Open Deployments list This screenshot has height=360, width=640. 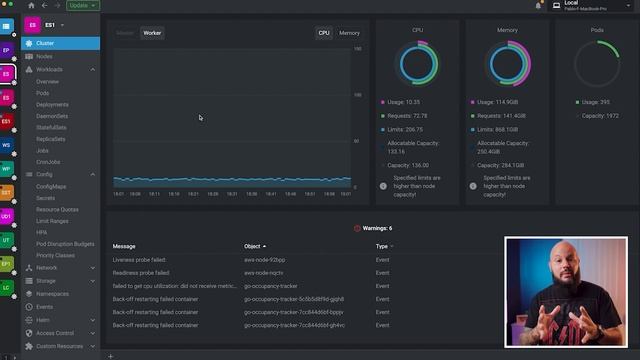[x=52, y=104]
